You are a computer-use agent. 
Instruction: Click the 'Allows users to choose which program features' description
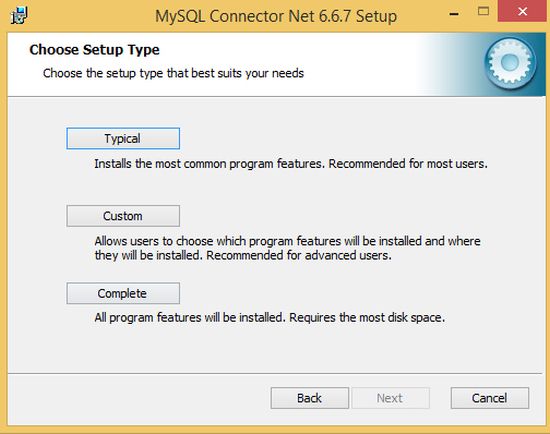tap(287, 248)
